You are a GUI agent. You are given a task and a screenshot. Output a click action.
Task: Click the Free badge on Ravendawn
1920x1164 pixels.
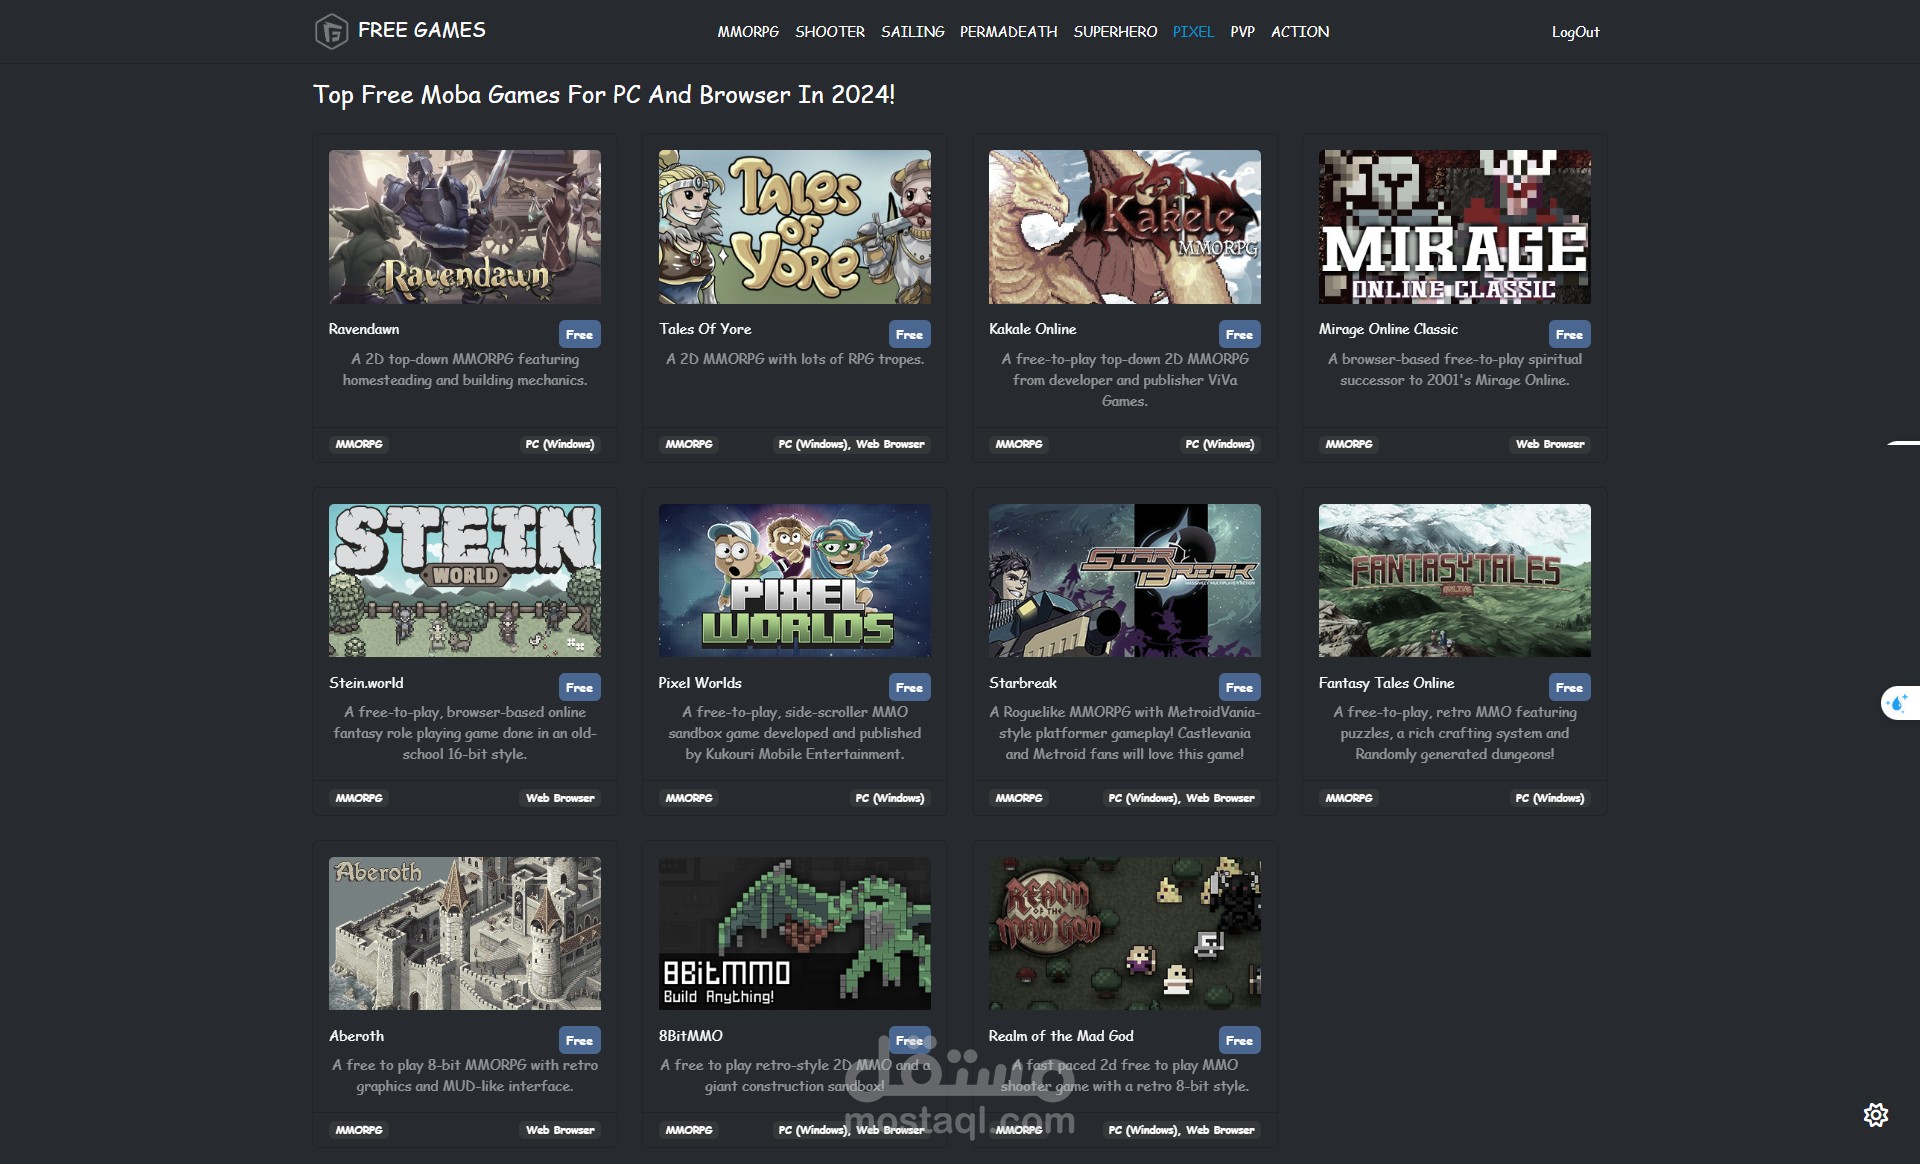579,334
